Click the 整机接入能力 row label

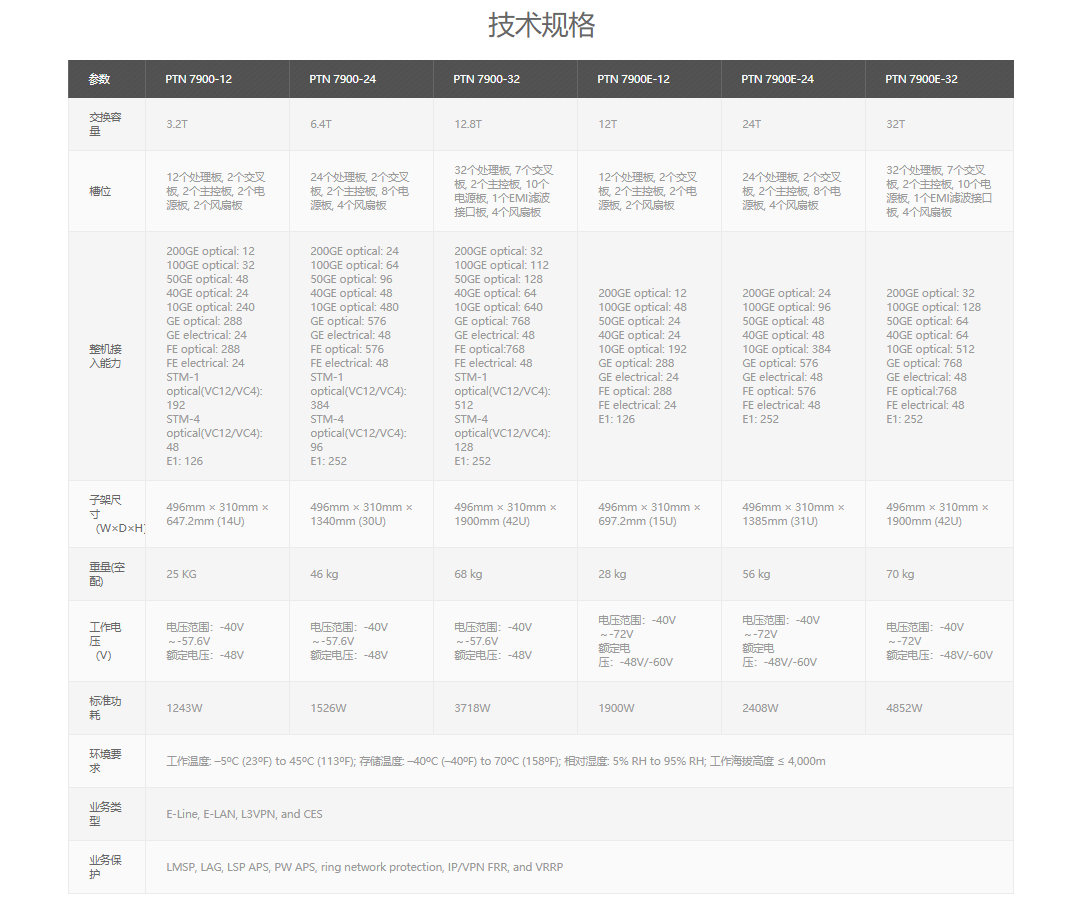106,356
